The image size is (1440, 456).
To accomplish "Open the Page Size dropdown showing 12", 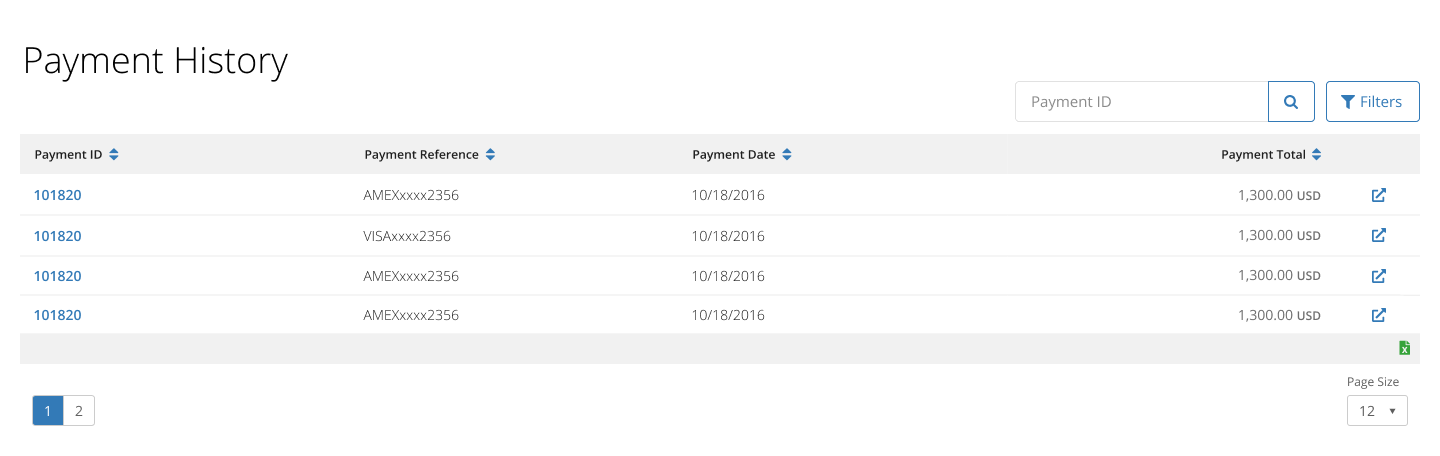I will 1377,411.
